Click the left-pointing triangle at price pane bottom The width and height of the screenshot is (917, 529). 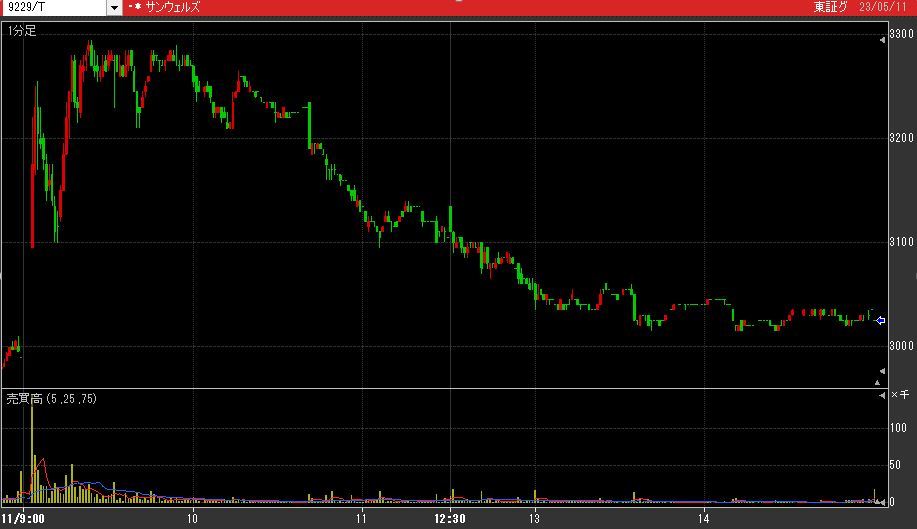[882, 371]
